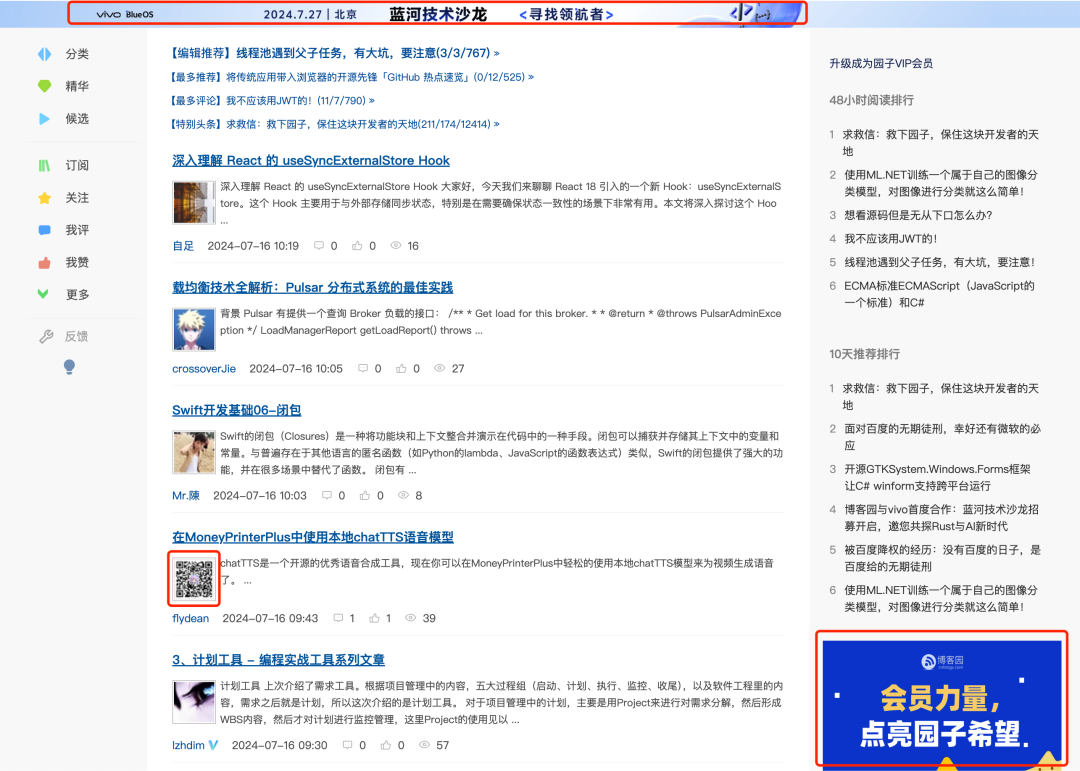The image size is (1080, 771).
Task: Open the 反馈 sidebar item
Action: 76,336
